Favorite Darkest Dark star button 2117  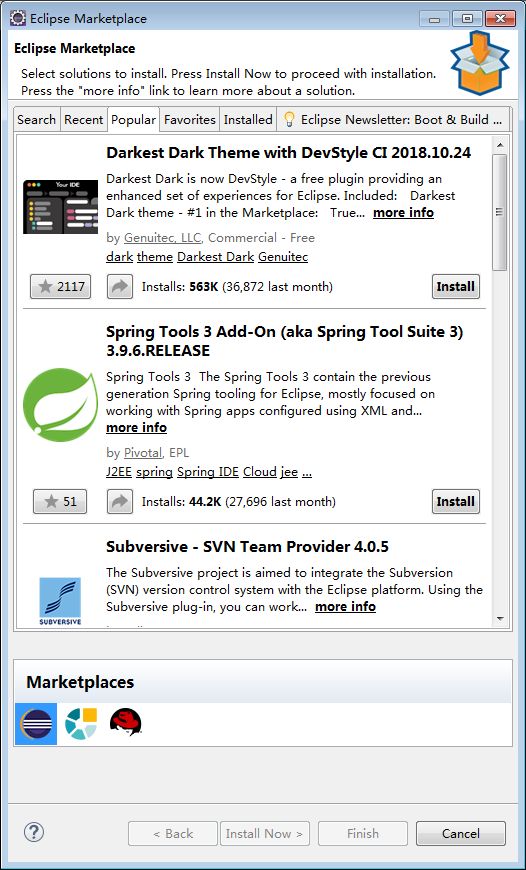click(60, 287)
